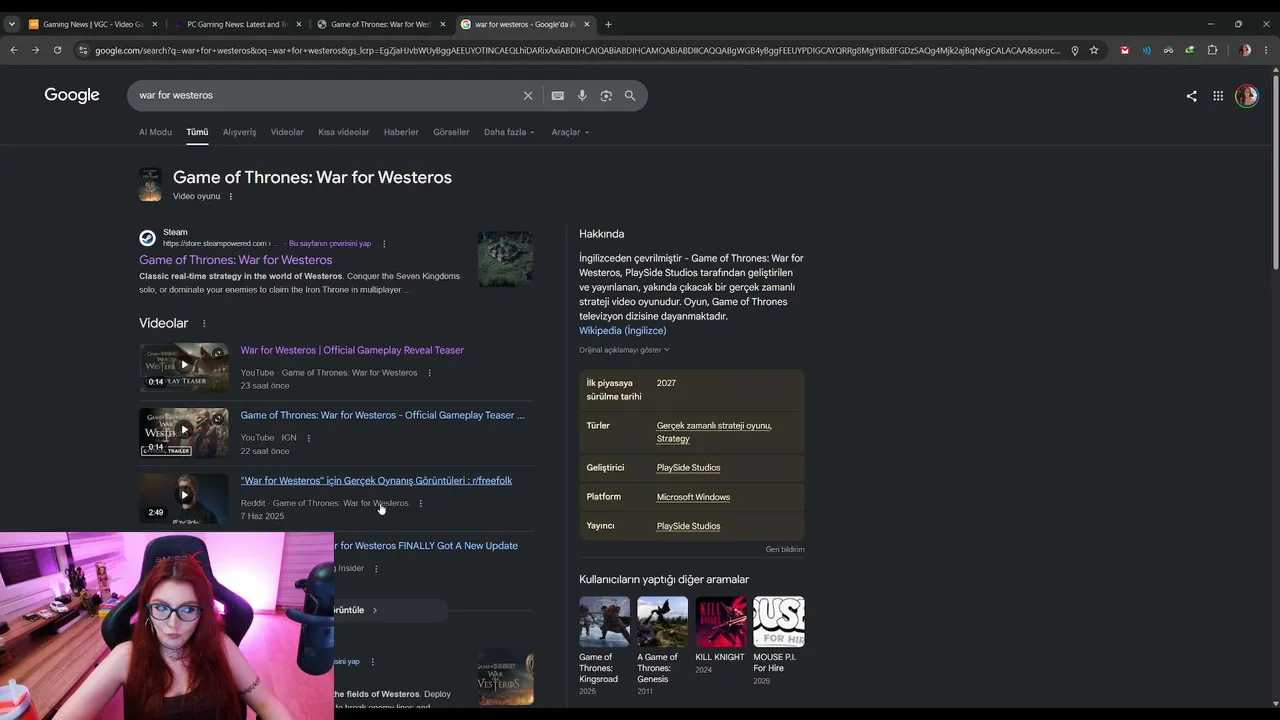Viewport: 1280px width, 720px height.
Task: Open the IGN Official Gameplay Teaser link
Action: (x=382, y=415)
